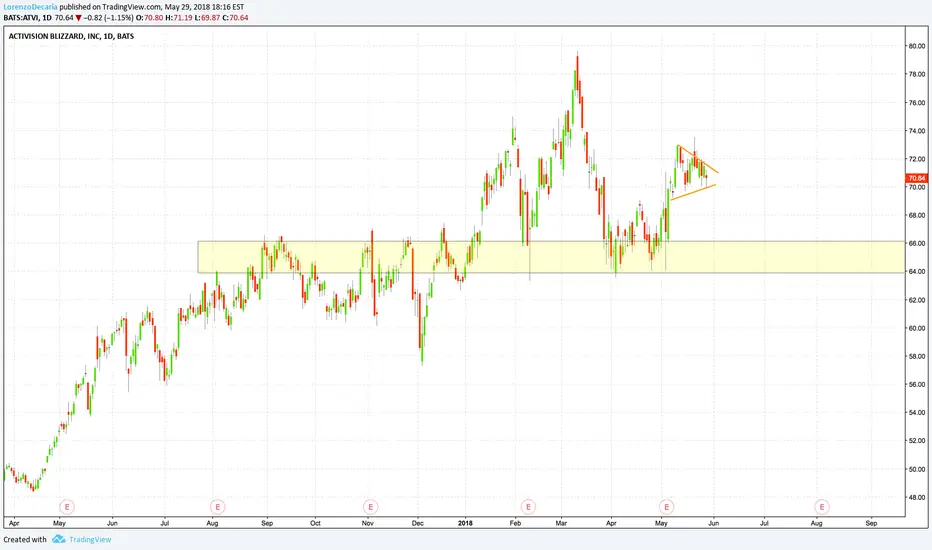
Task: Select the upper orange pennant trendline
Action: [x=698, y=159]
